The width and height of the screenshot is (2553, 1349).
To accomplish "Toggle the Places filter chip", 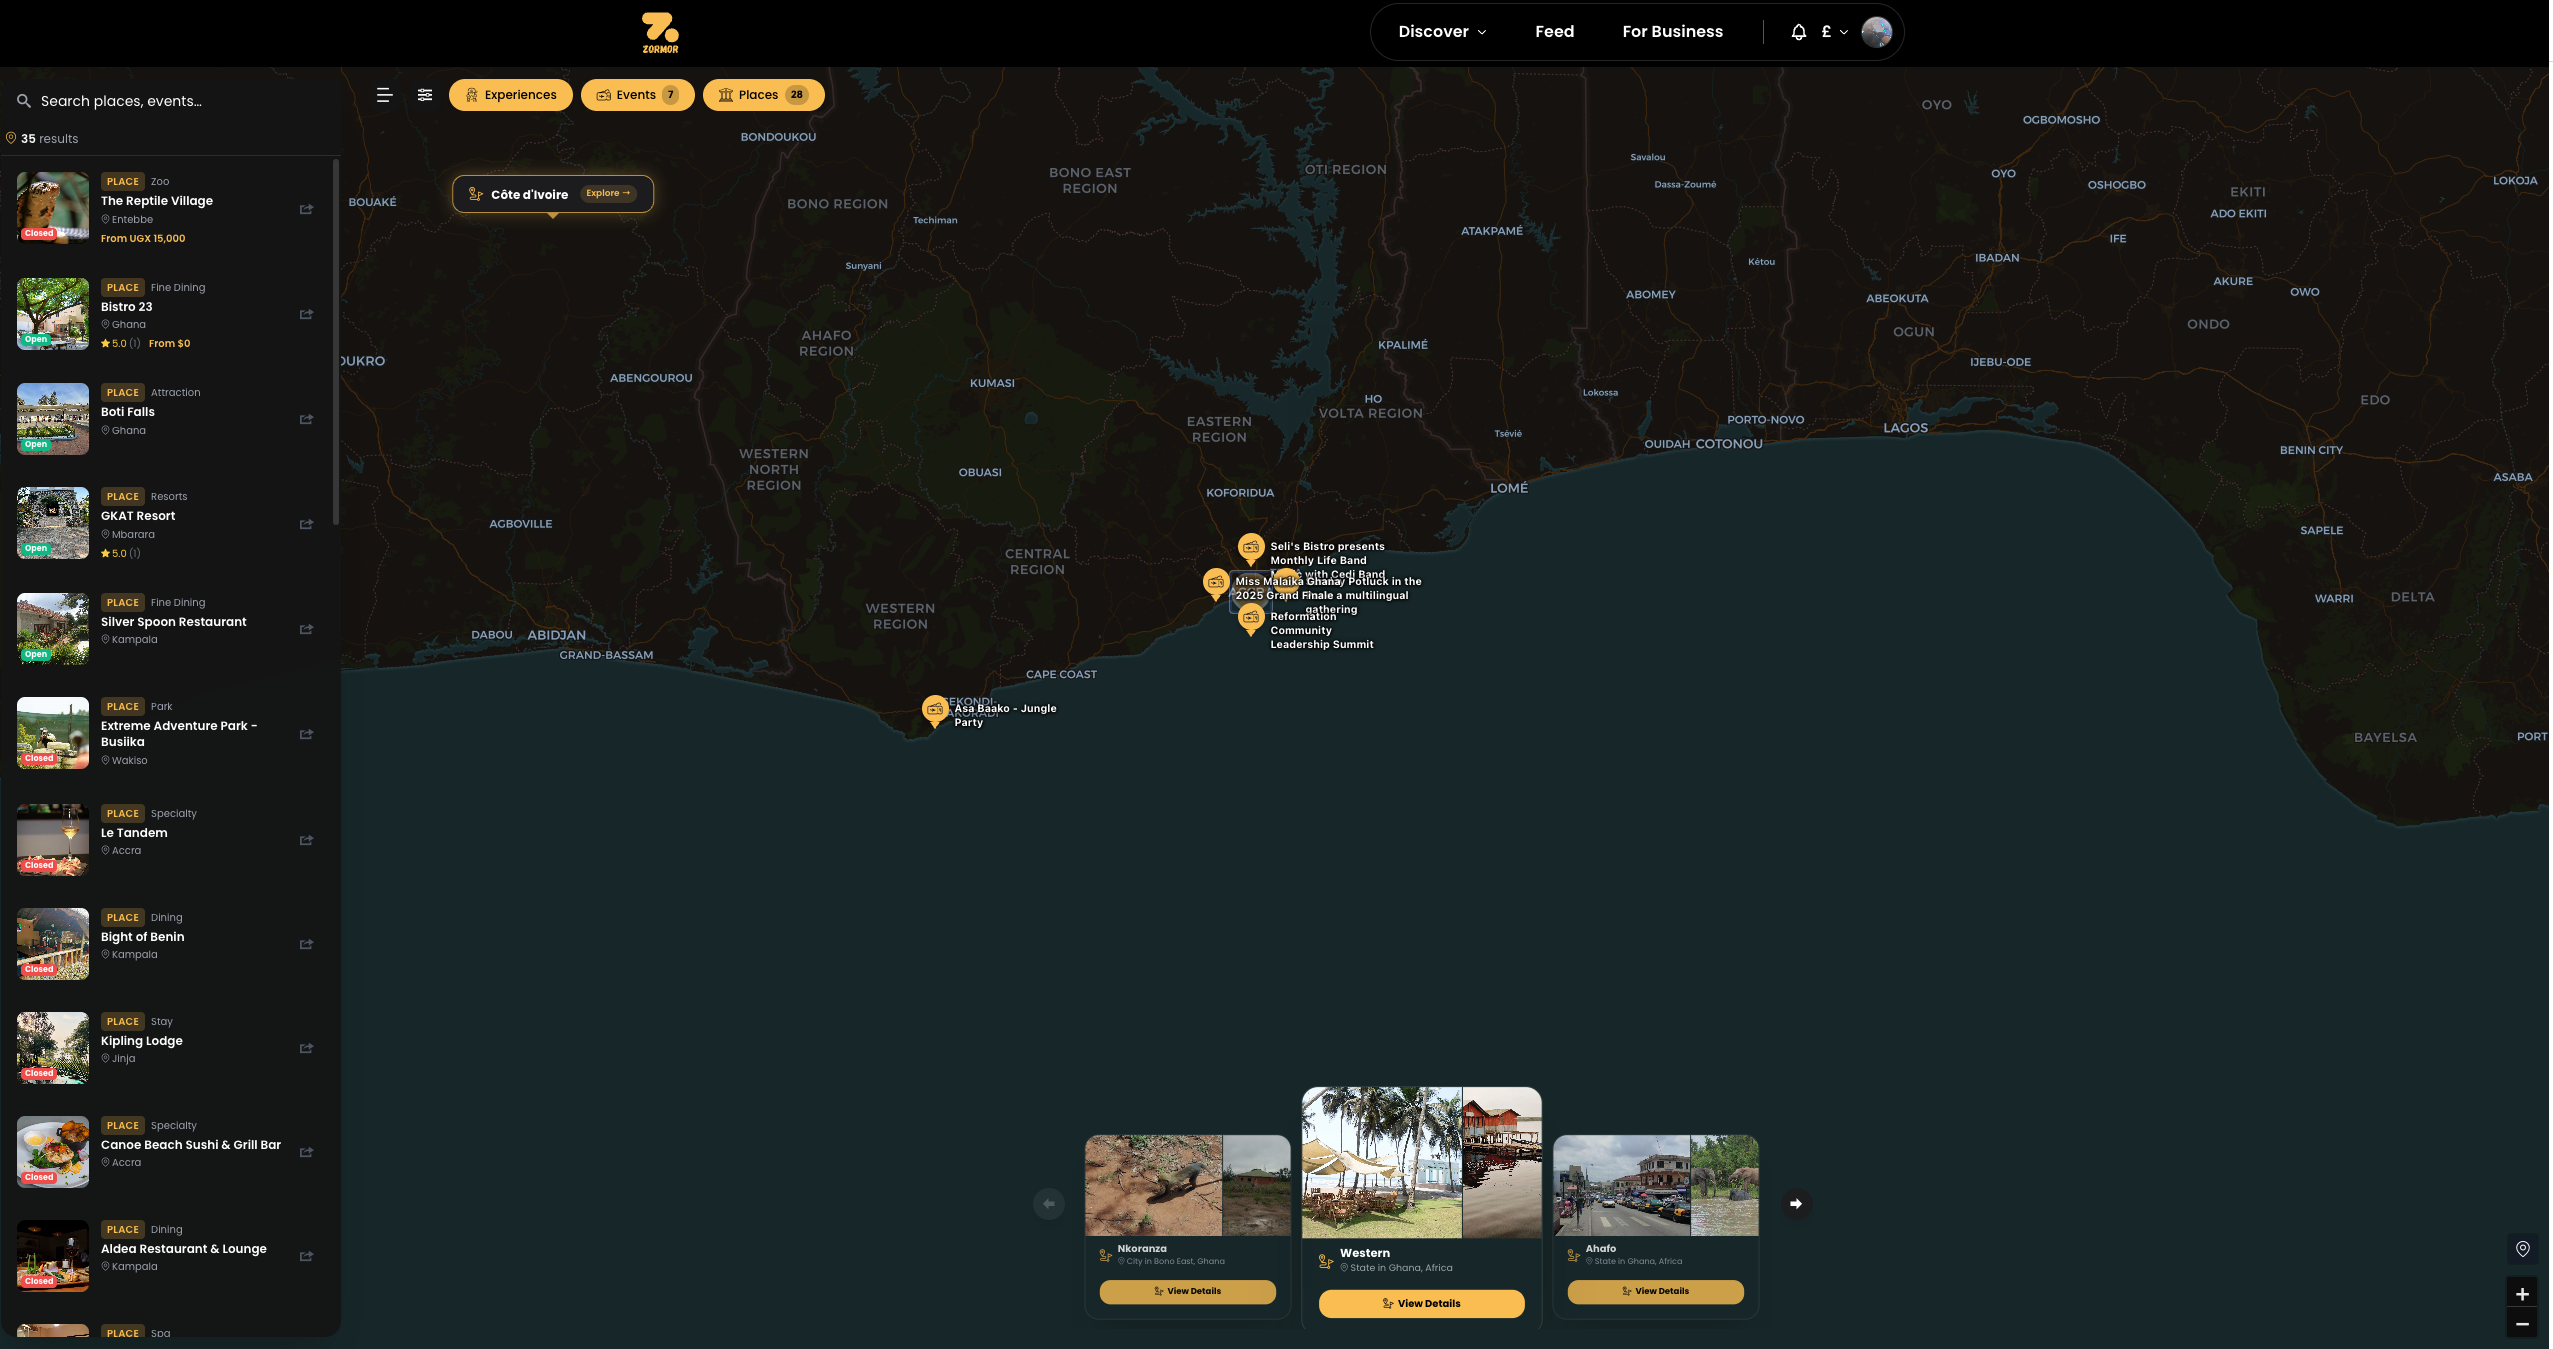I will tap(762, 94).
